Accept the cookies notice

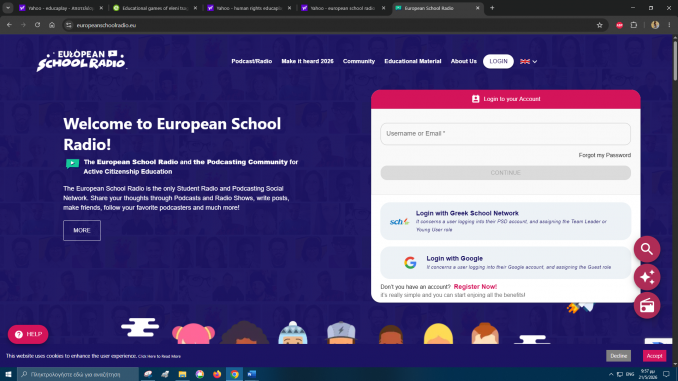(654, 356)
